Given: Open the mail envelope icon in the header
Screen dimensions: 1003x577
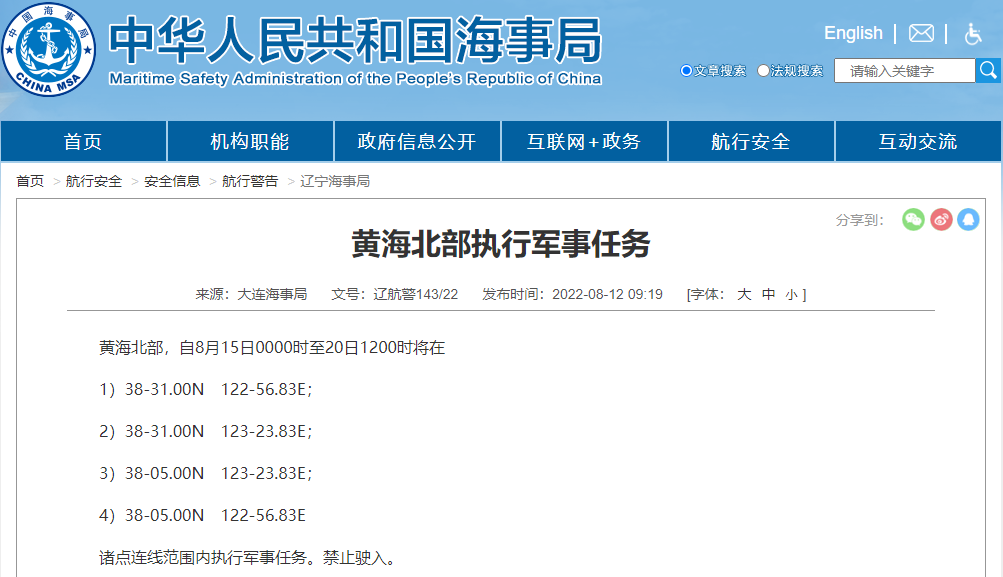Looking at the screenshot, I should tap(919, 32).
